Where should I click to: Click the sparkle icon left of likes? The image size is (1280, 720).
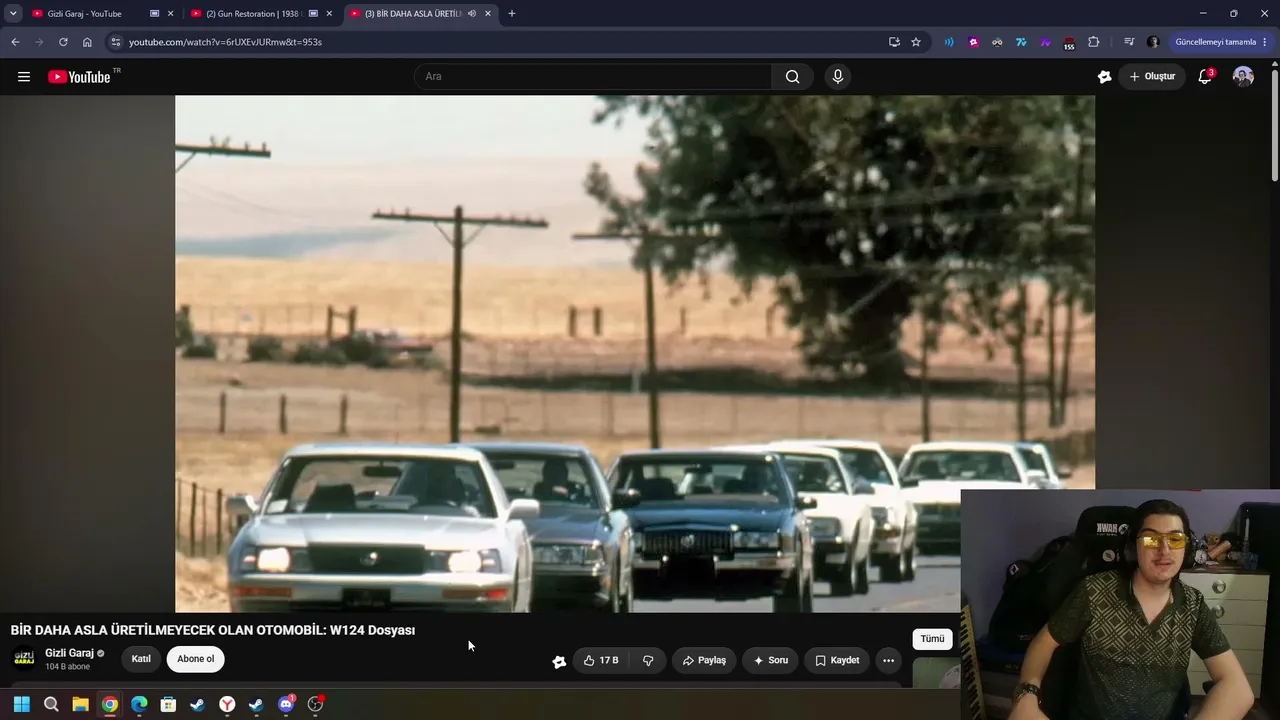pos(559,661)
